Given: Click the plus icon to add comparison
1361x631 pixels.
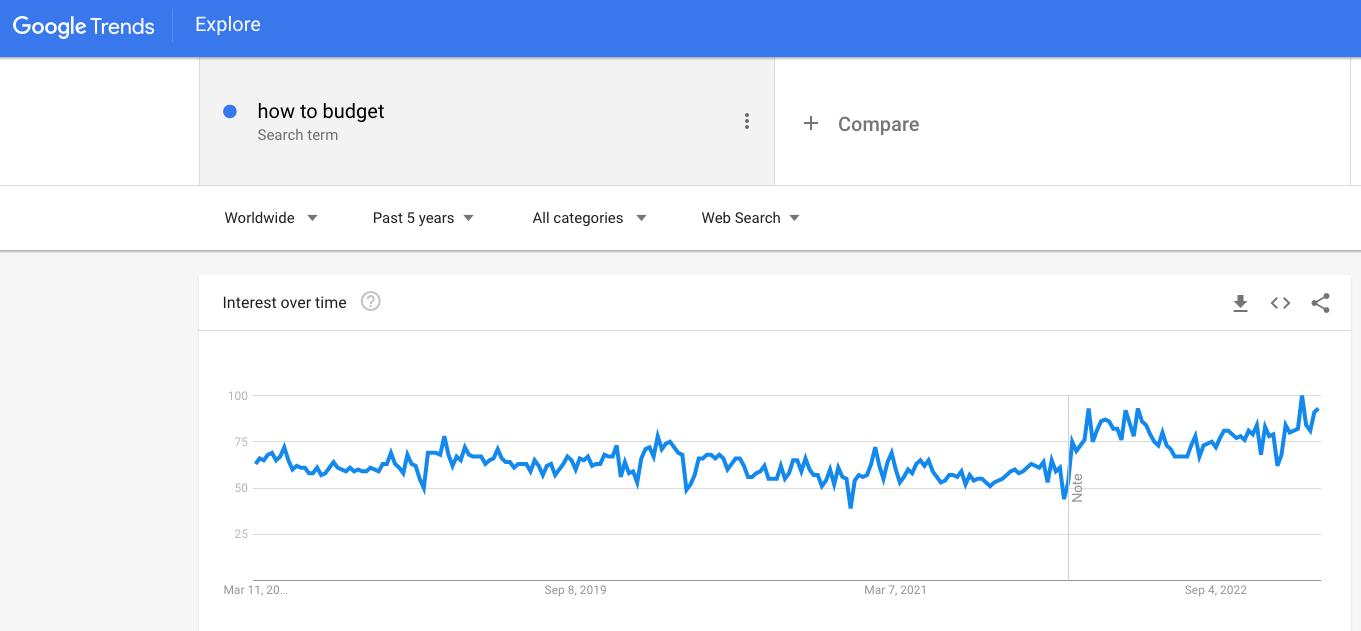Looking at the screenshot, I should click(x=811, y=123).
